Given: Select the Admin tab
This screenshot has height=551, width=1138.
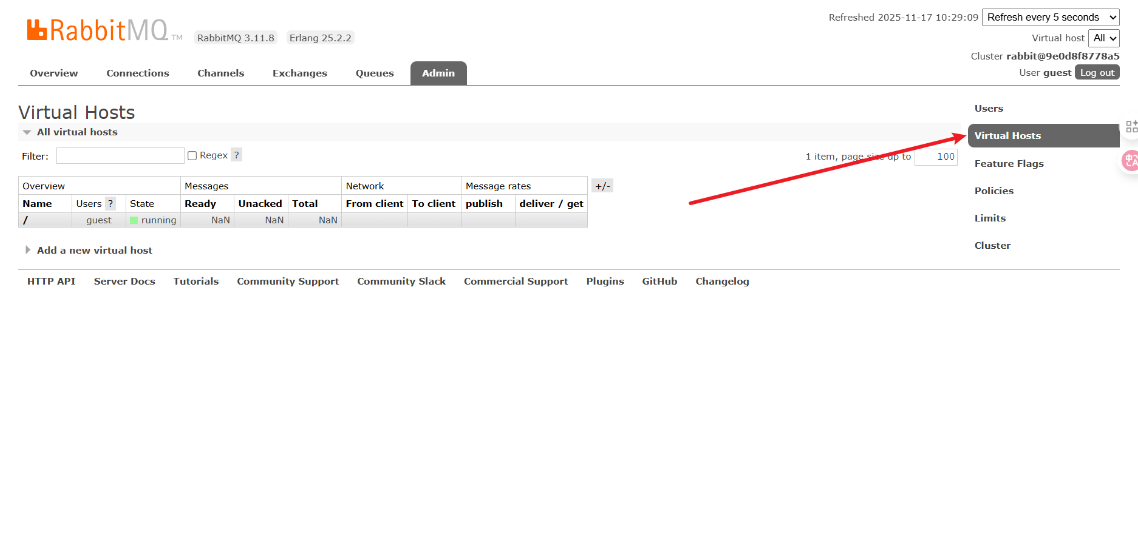Looking at the screenshot, I should [438, 73].
